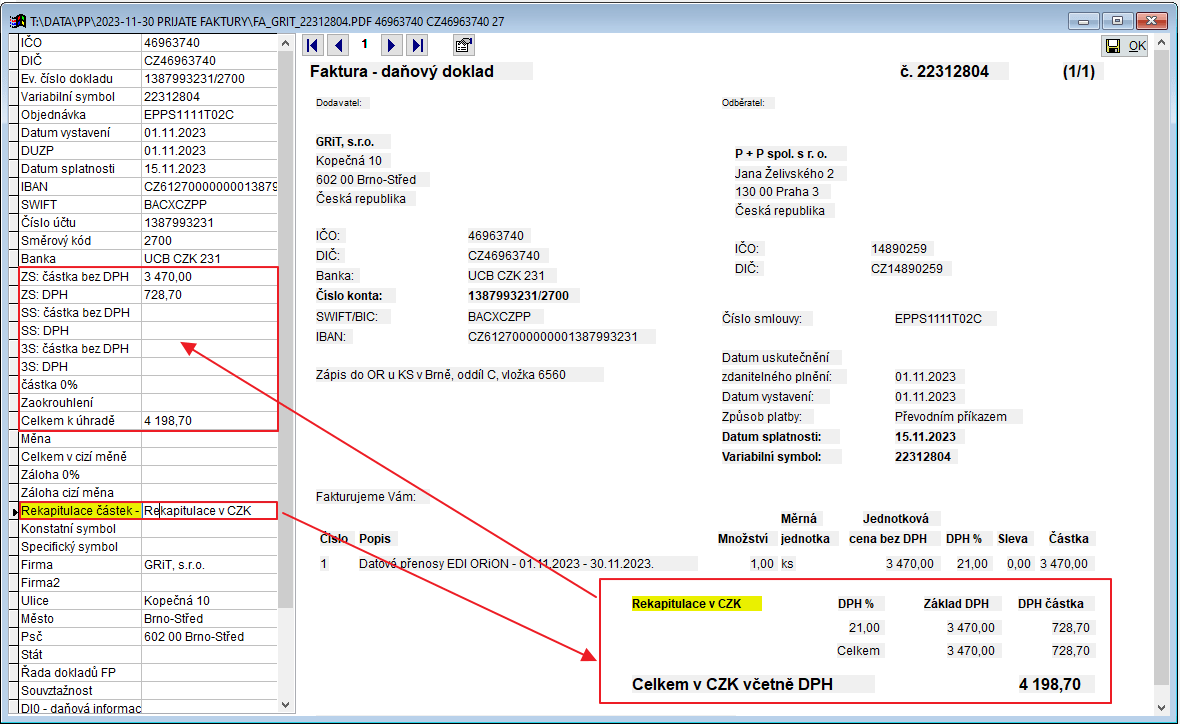Click the field list vertical scrollbar thumb
1180x724 pixels.
coord(285,330)
